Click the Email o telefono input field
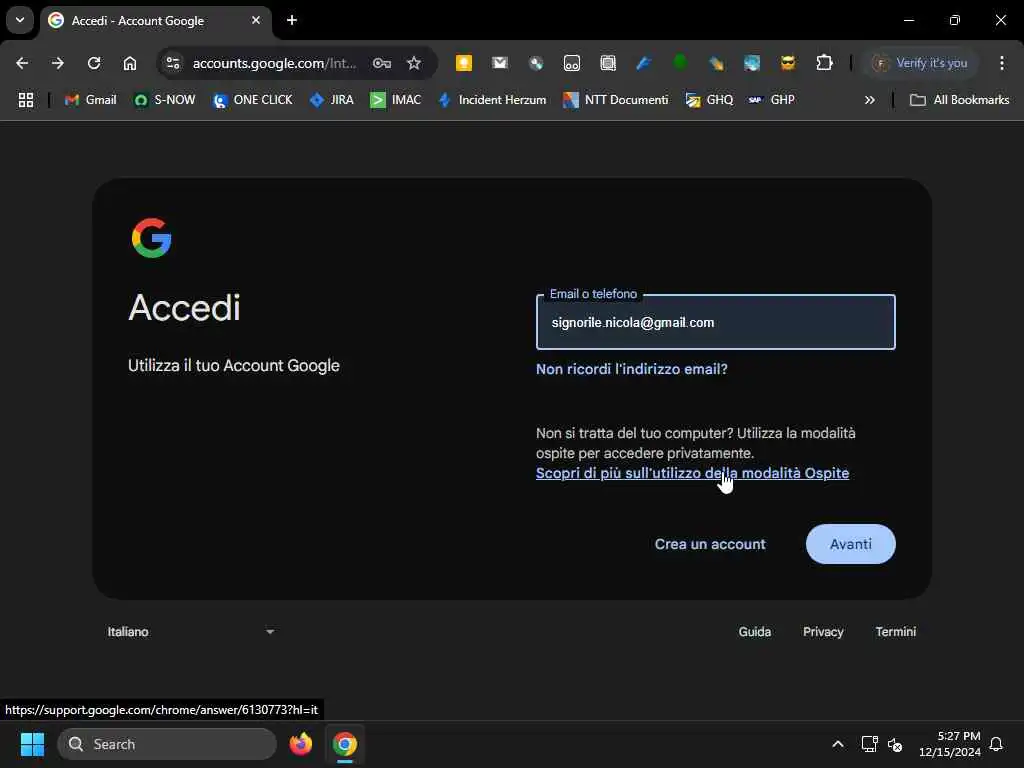Image resolution: width=1024 pixels, height=768 pixels. click(716, 322)
